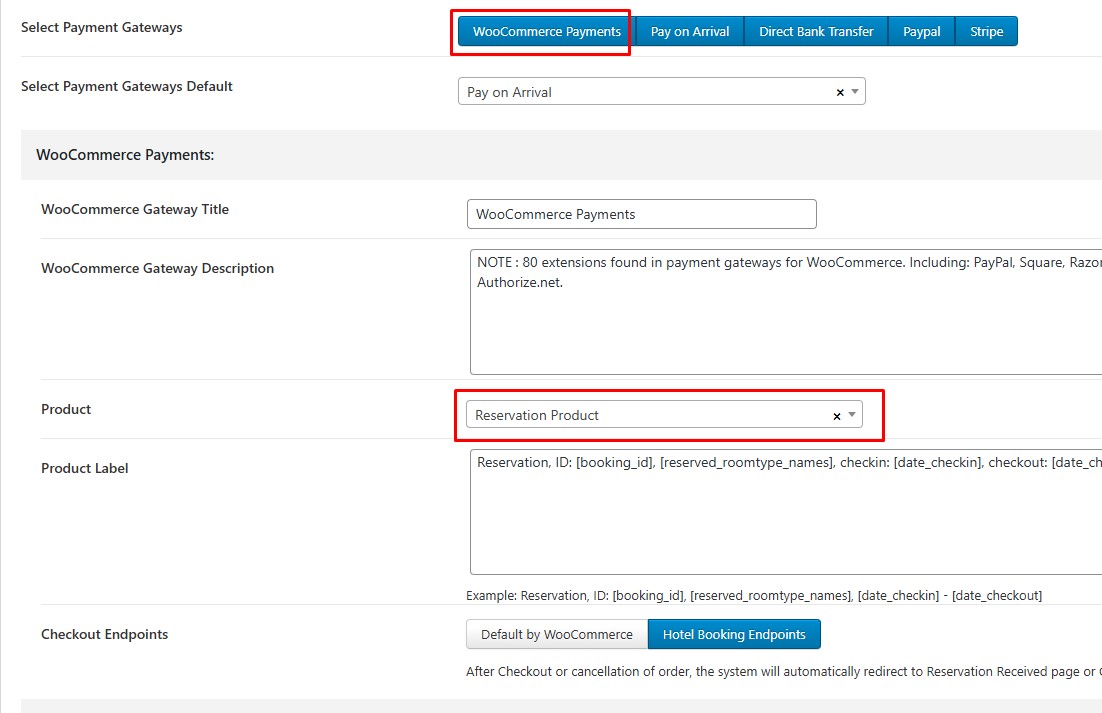Enable the Paypal gateway option
Image resolution: width=1102 pixels, height=713 pixels.
coord(921,31)
